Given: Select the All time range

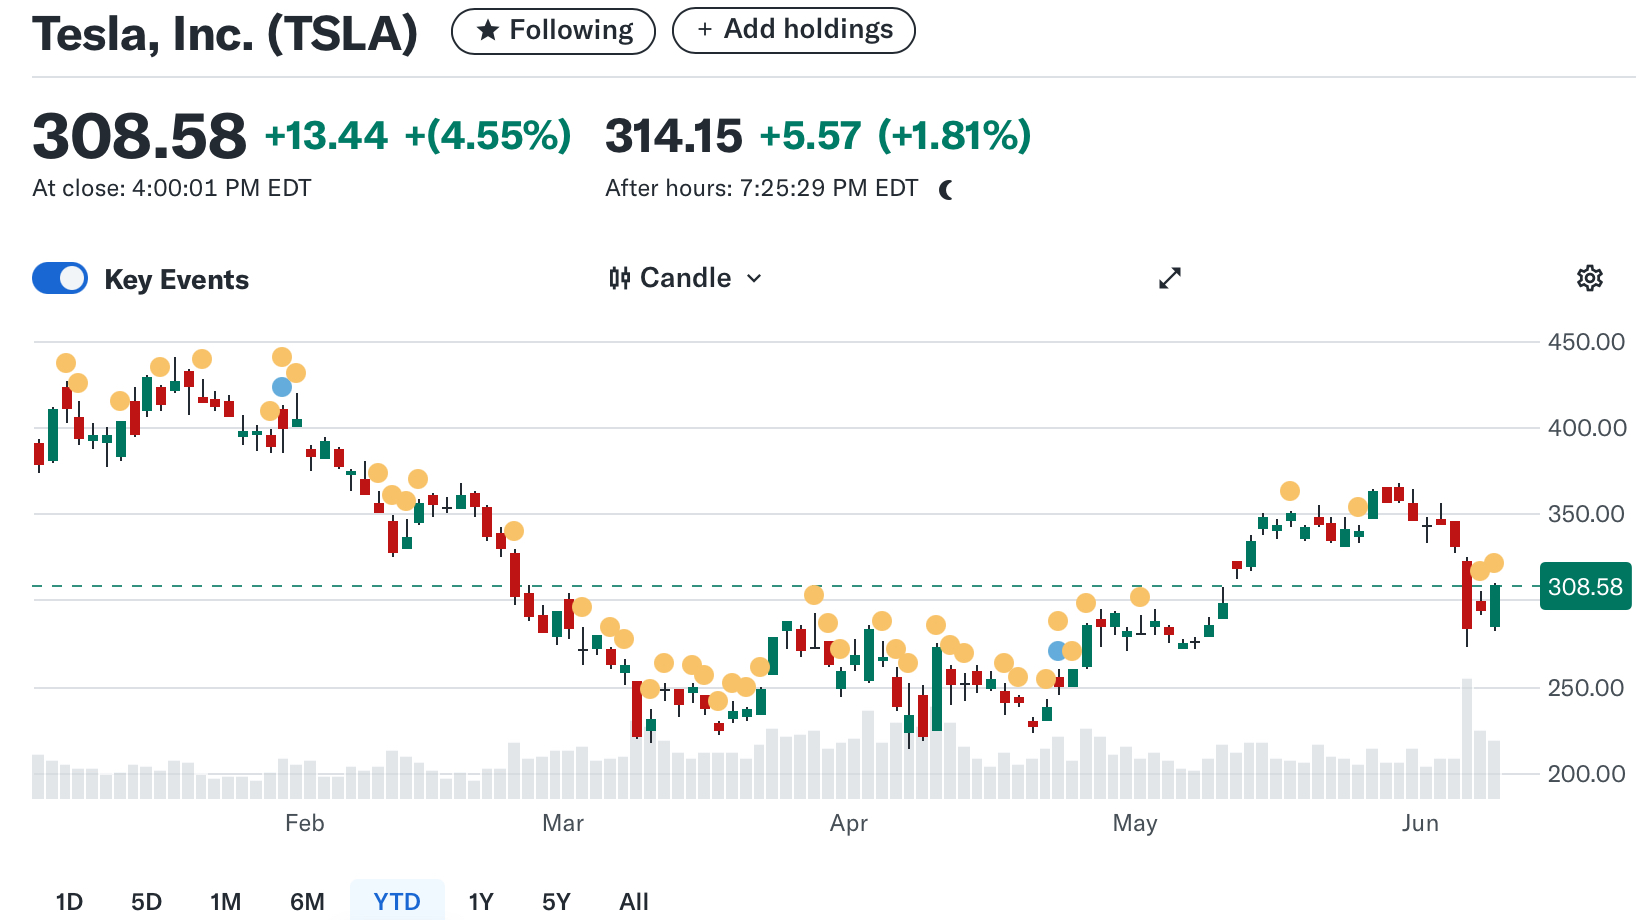Looking at the screenshot, I should (x=634, y=902).
